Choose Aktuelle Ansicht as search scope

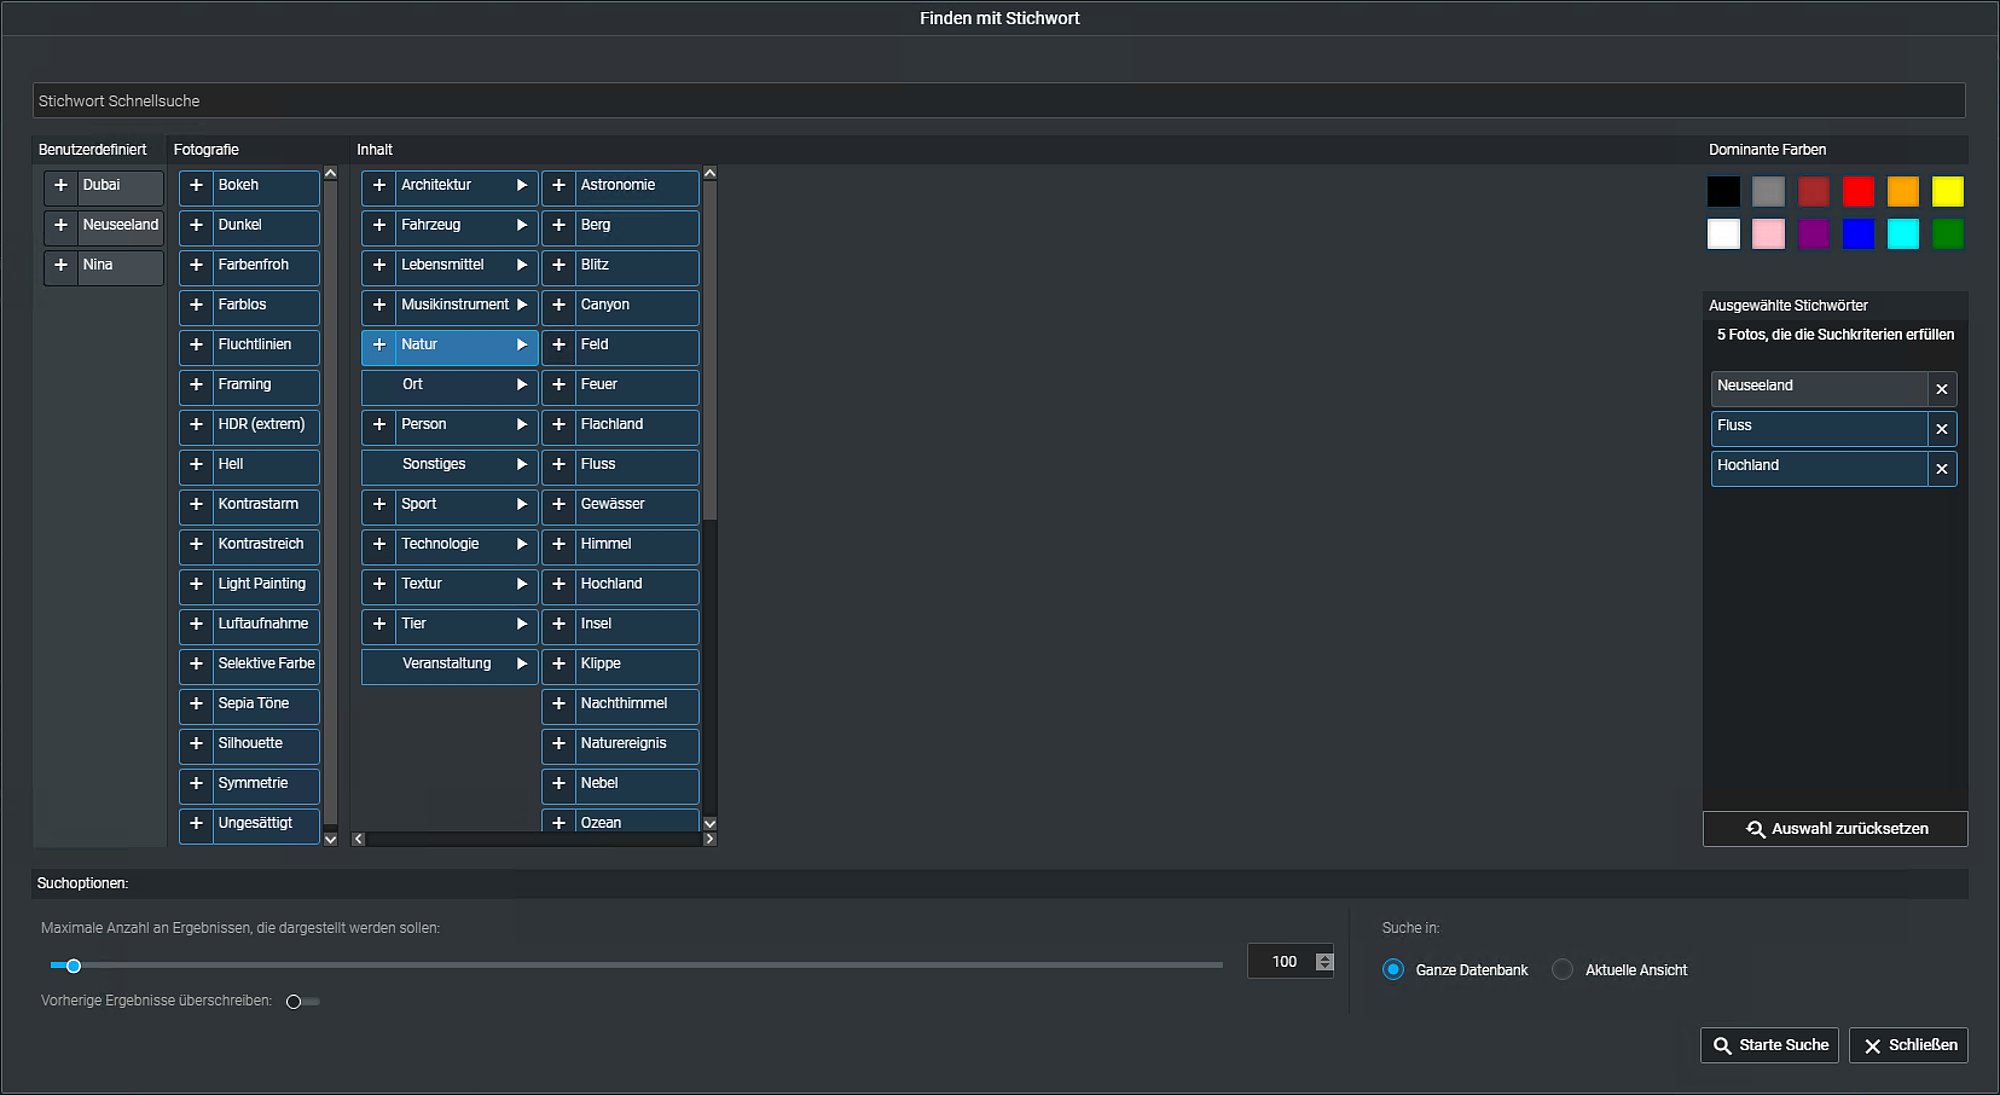click(x=1562, y=970)
